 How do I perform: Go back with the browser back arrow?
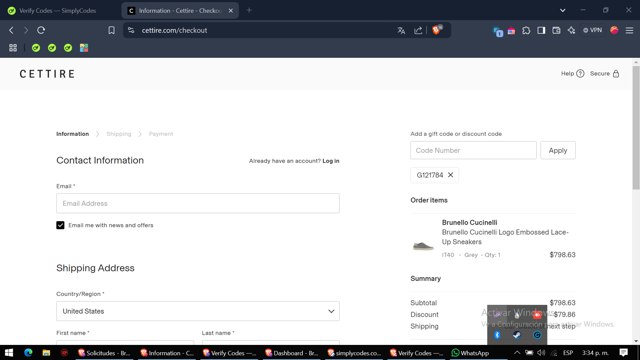(11, 30)
